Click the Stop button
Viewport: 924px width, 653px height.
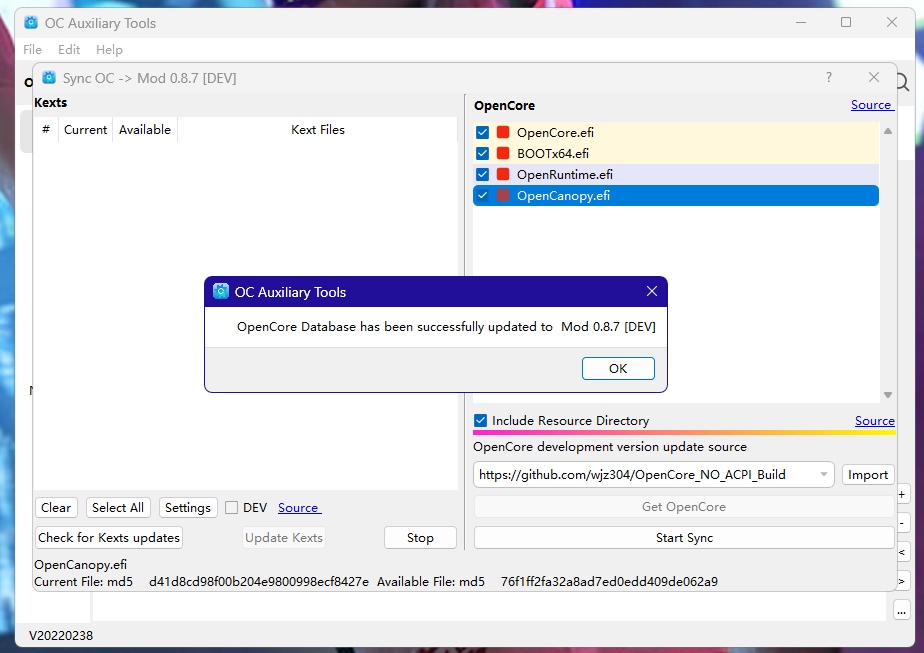(x=420, y=538)
